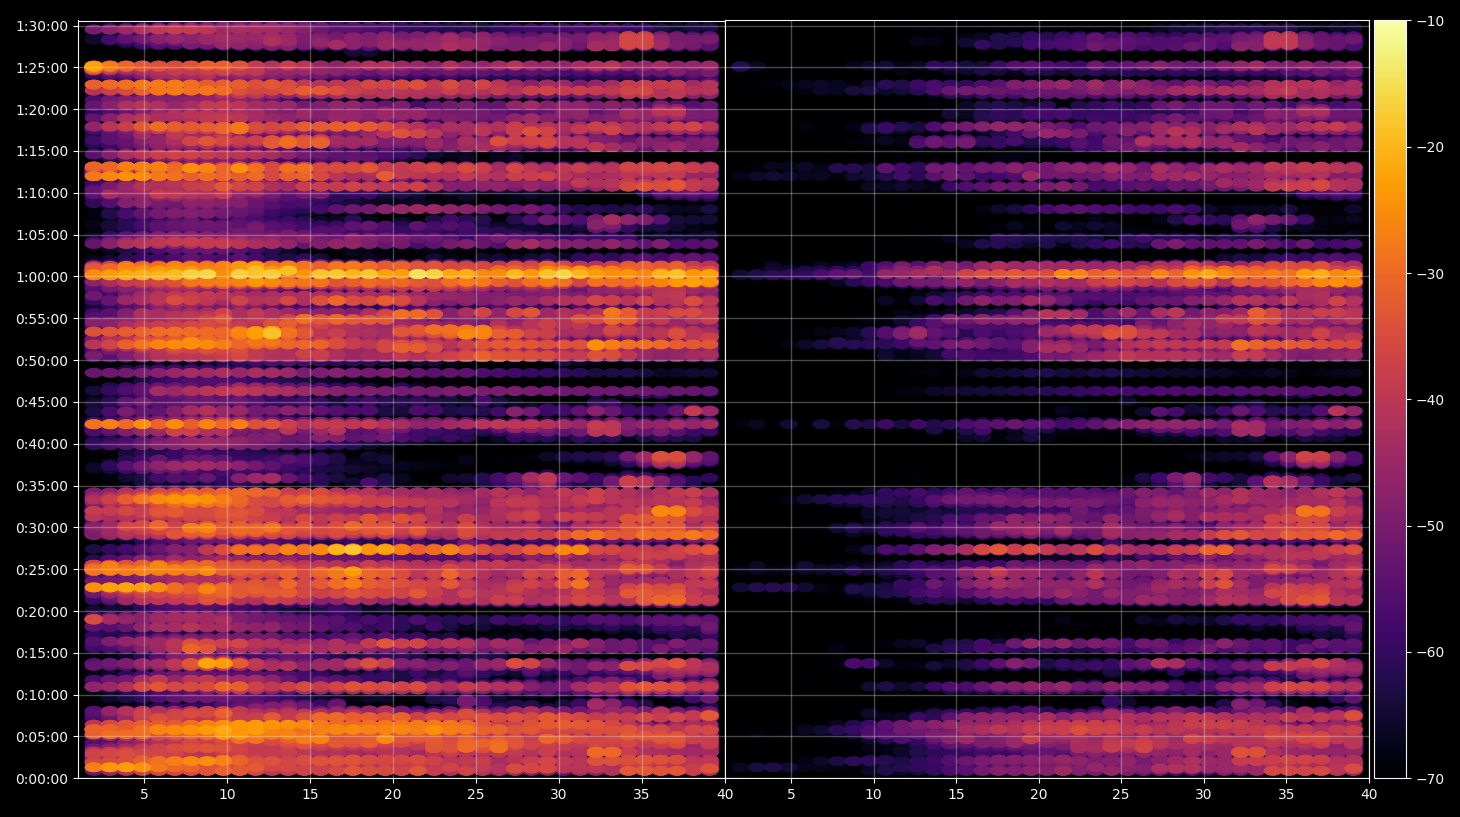1460x817 pixels.
Task: Click x-axis tick 40 of right heatmap
Action: click(1368, 795)
